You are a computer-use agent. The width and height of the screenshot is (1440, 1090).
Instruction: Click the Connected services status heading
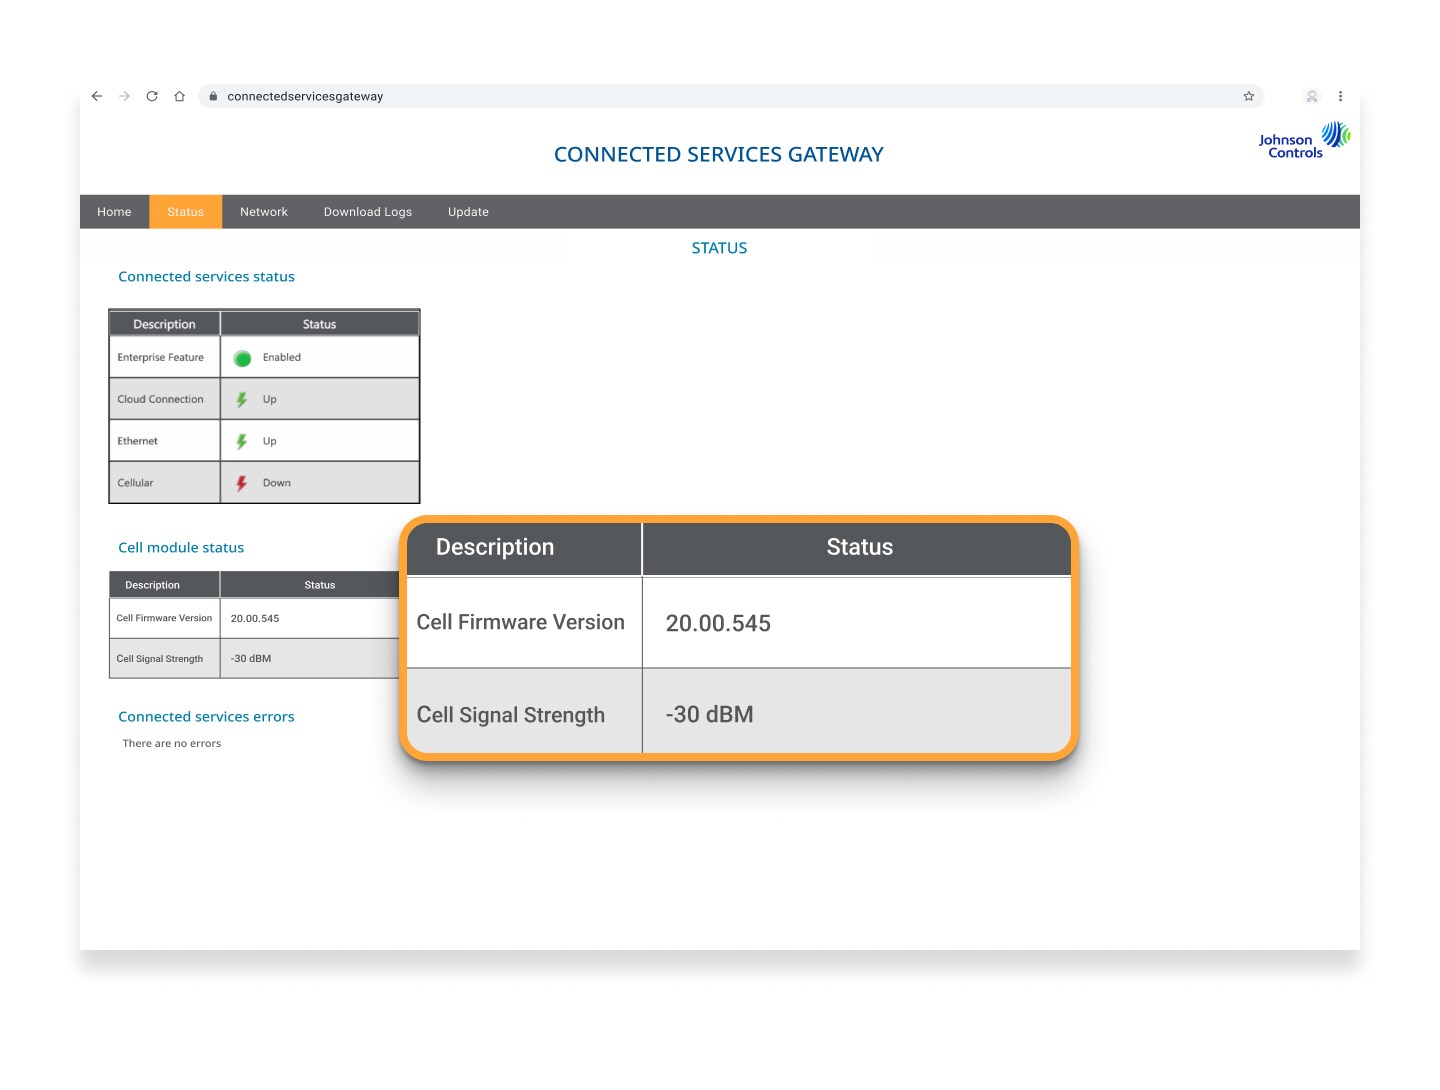206,277
